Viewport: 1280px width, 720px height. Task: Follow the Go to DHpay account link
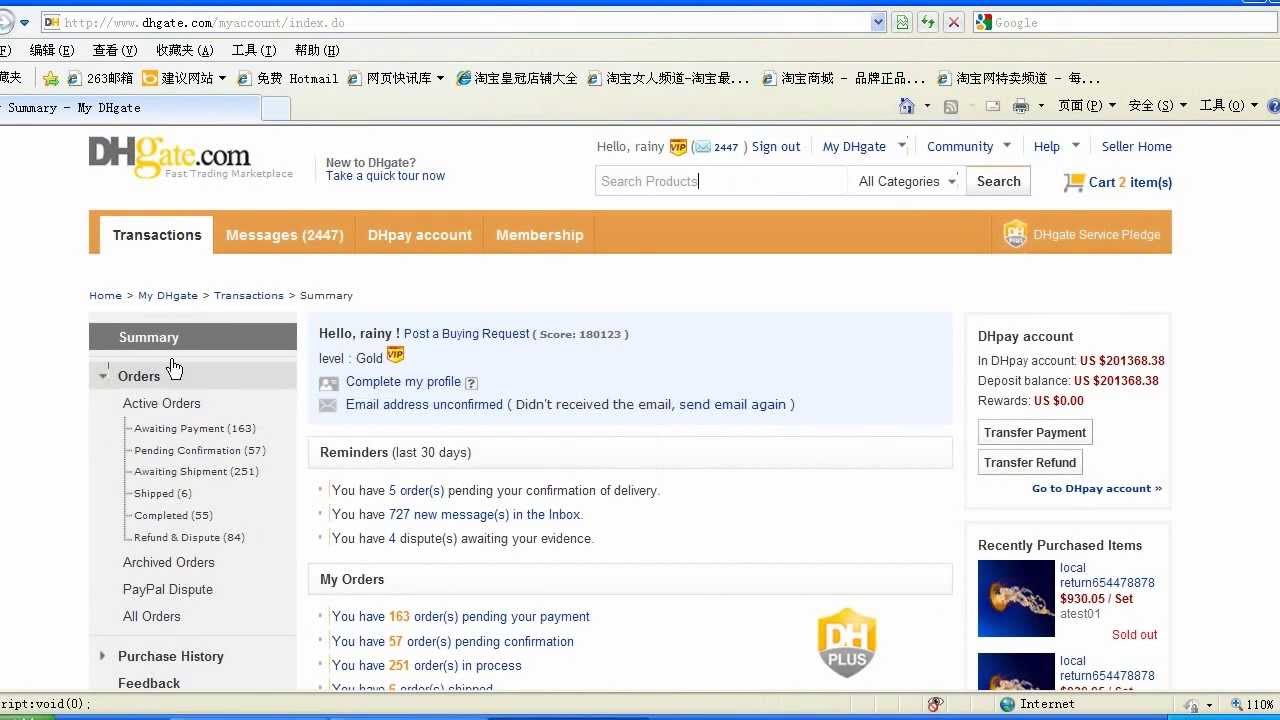click(x=1097, y=488)
